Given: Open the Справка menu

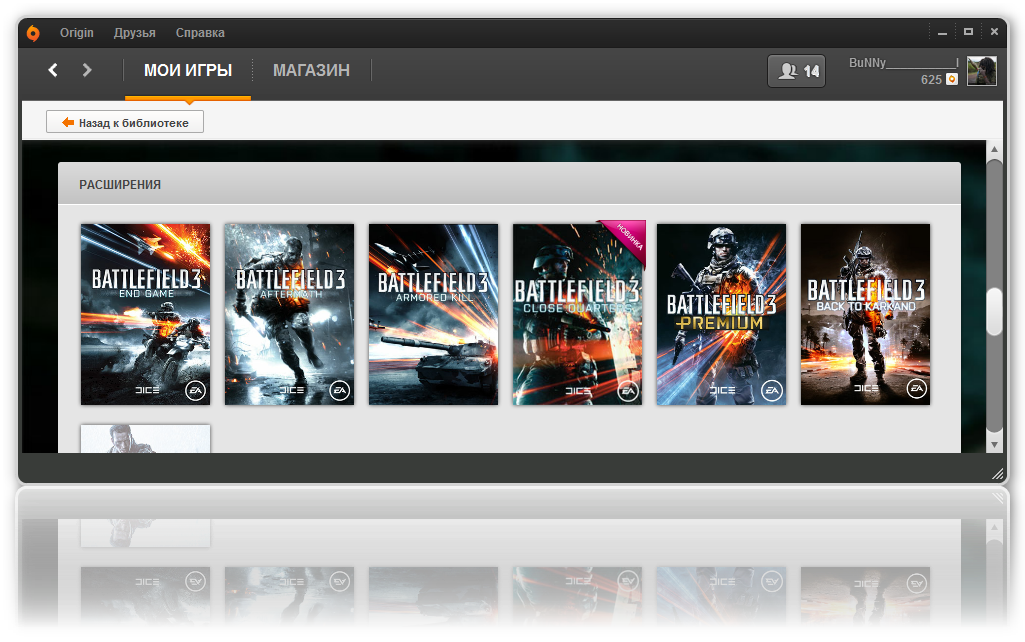Looking at the screenshot, I should 200,33.
